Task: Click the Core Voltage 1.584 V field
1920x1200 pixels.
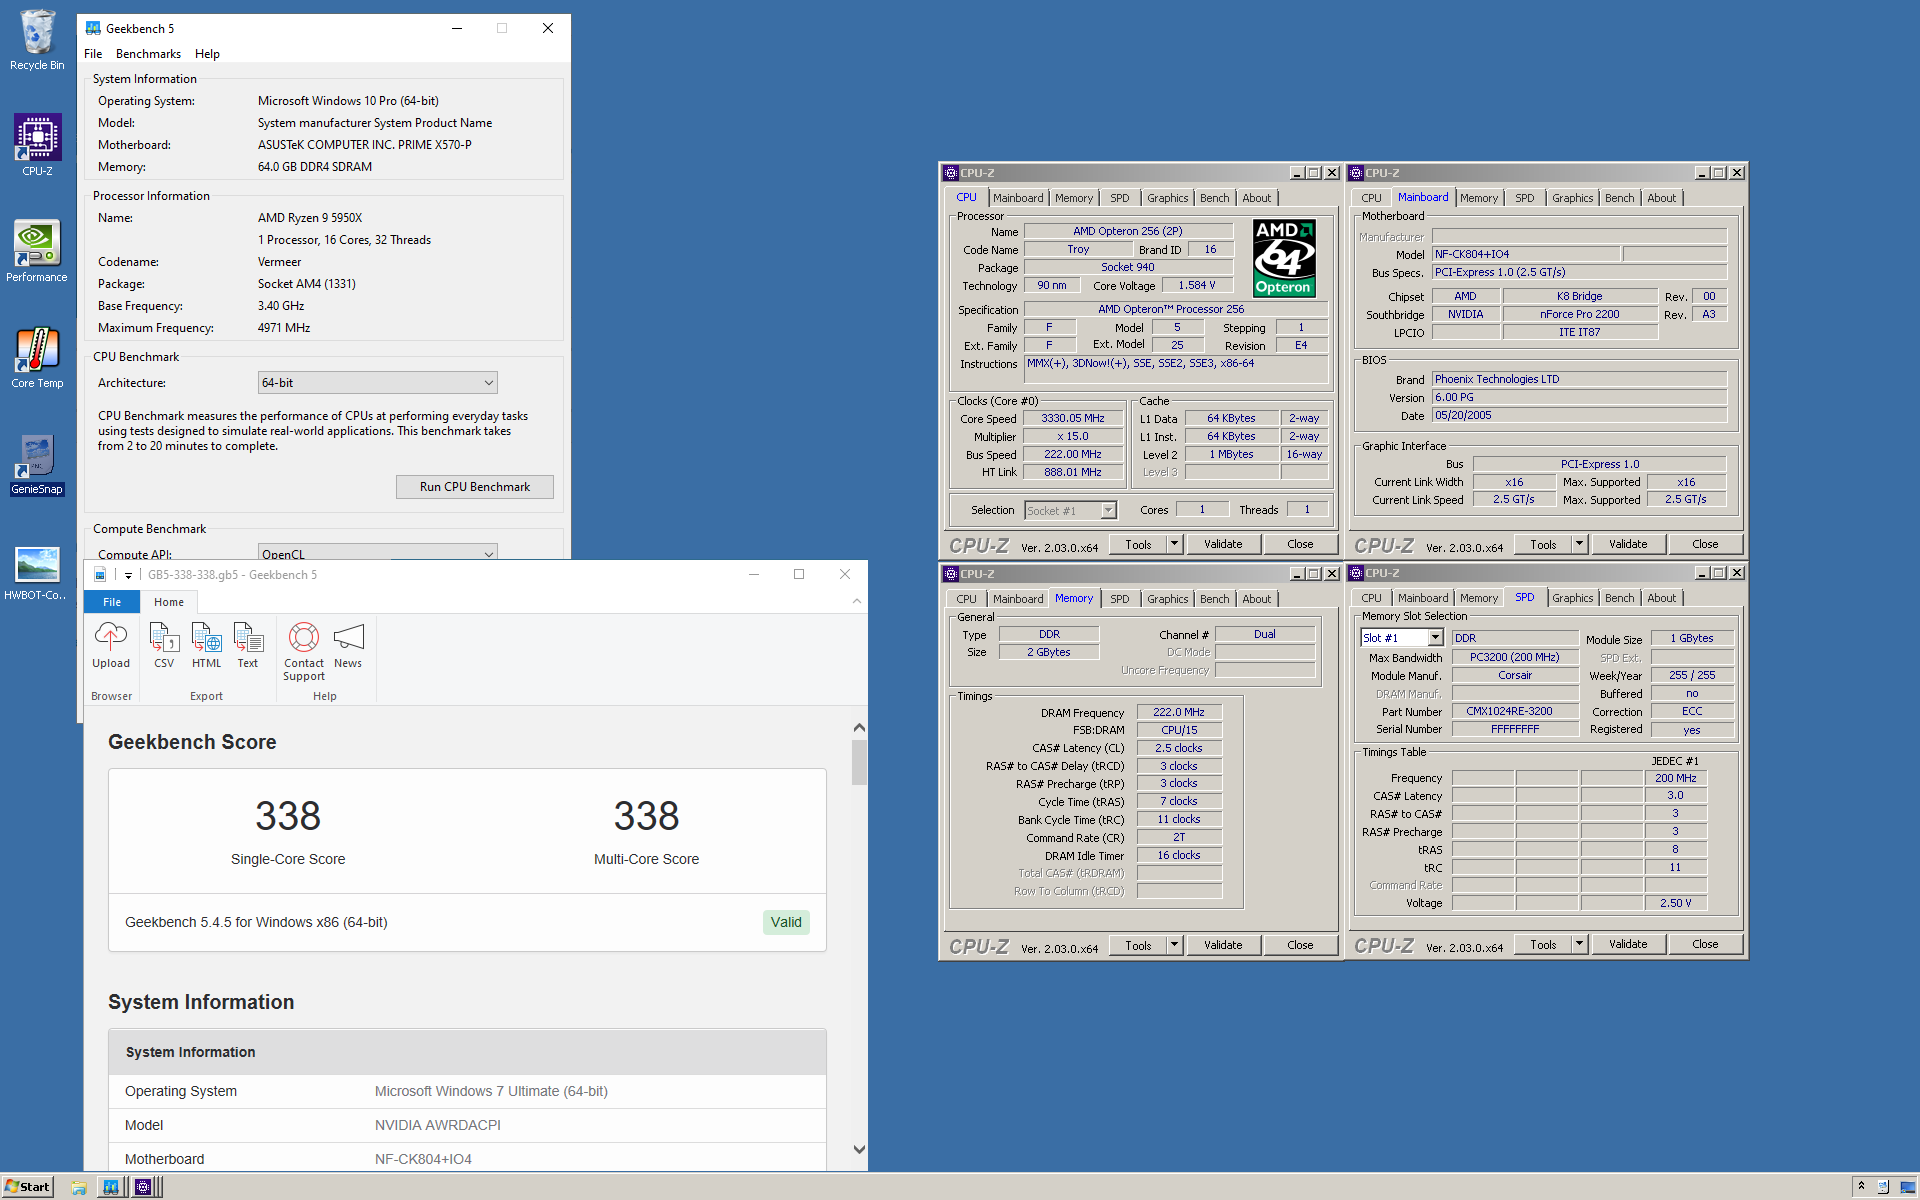Action: point(1197,285)
